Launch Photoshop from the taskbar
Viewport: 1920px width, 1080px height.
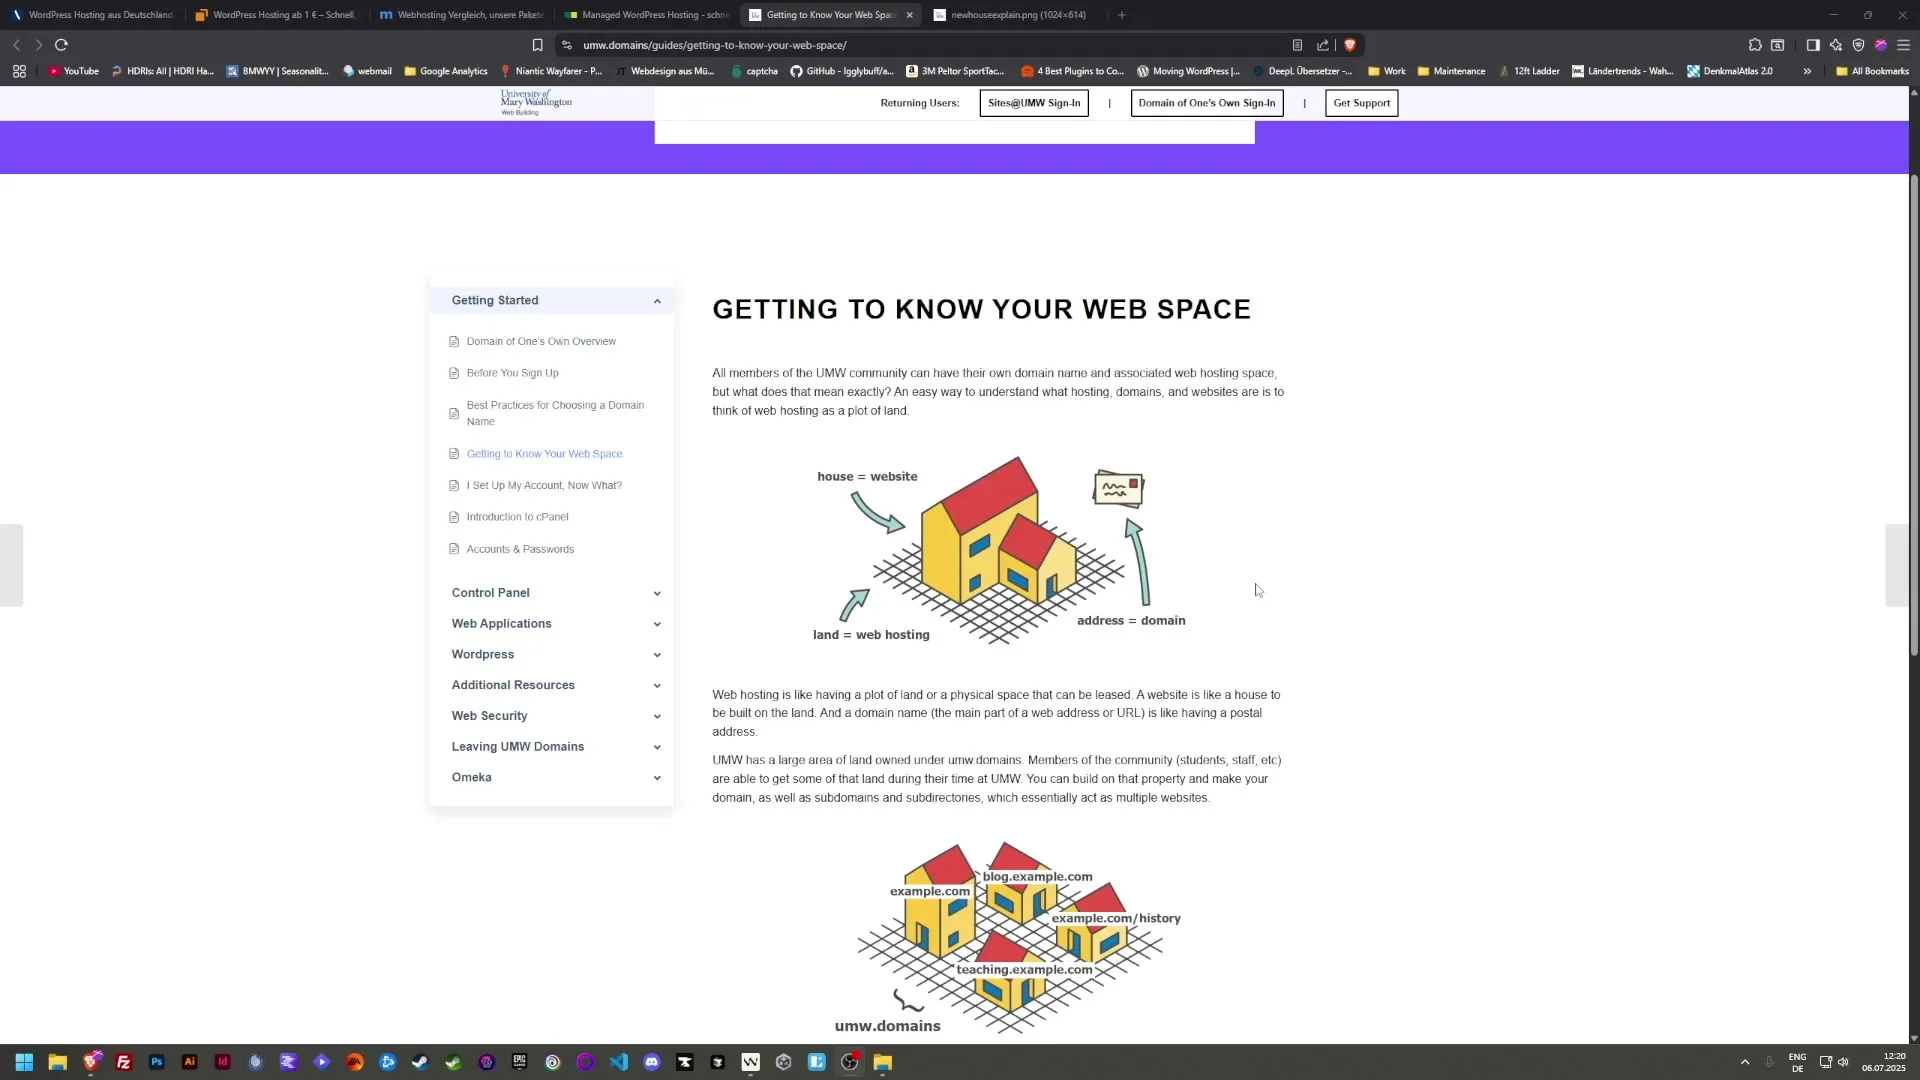coord(156,1062)
